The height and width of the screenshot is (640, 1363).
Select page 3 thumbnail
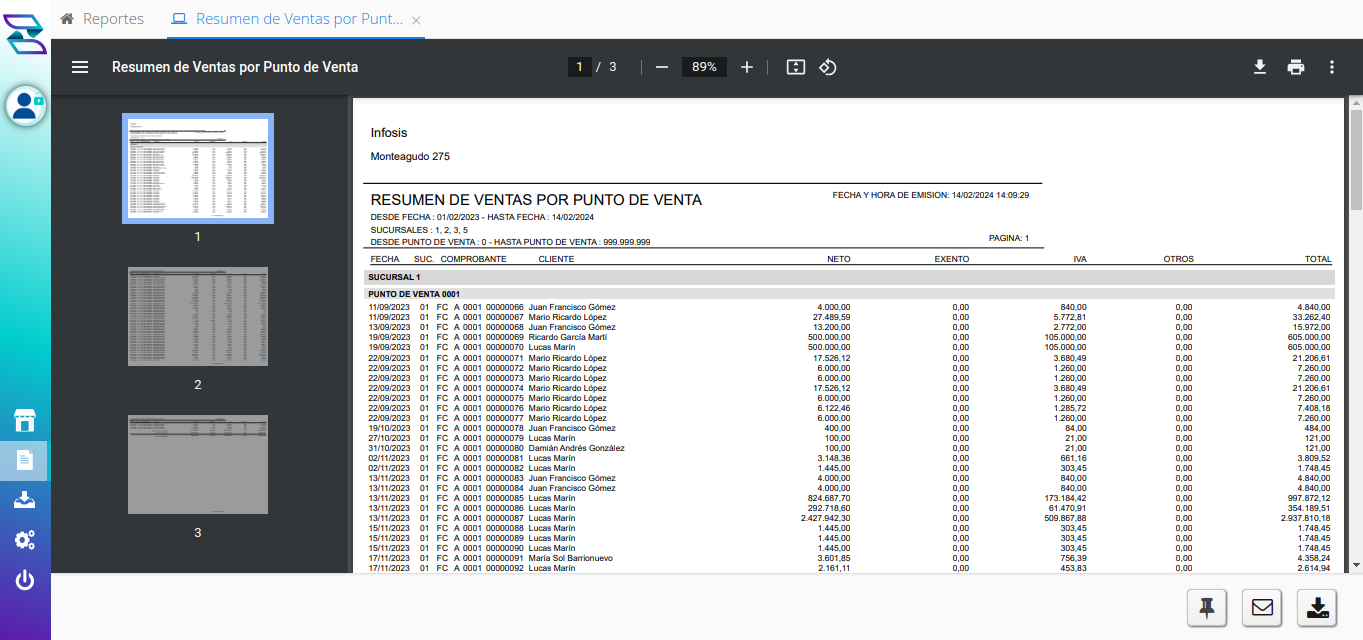[198, 465]
